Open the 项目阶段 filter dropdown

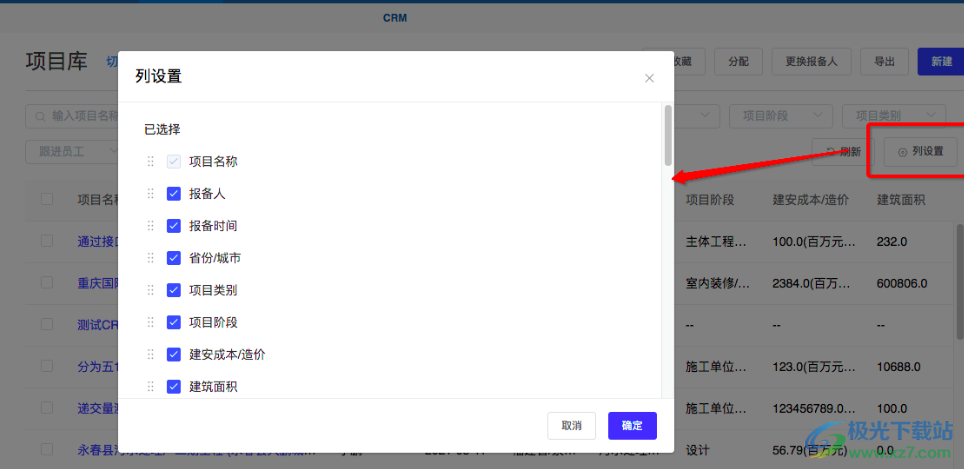[x=781, y=116]
